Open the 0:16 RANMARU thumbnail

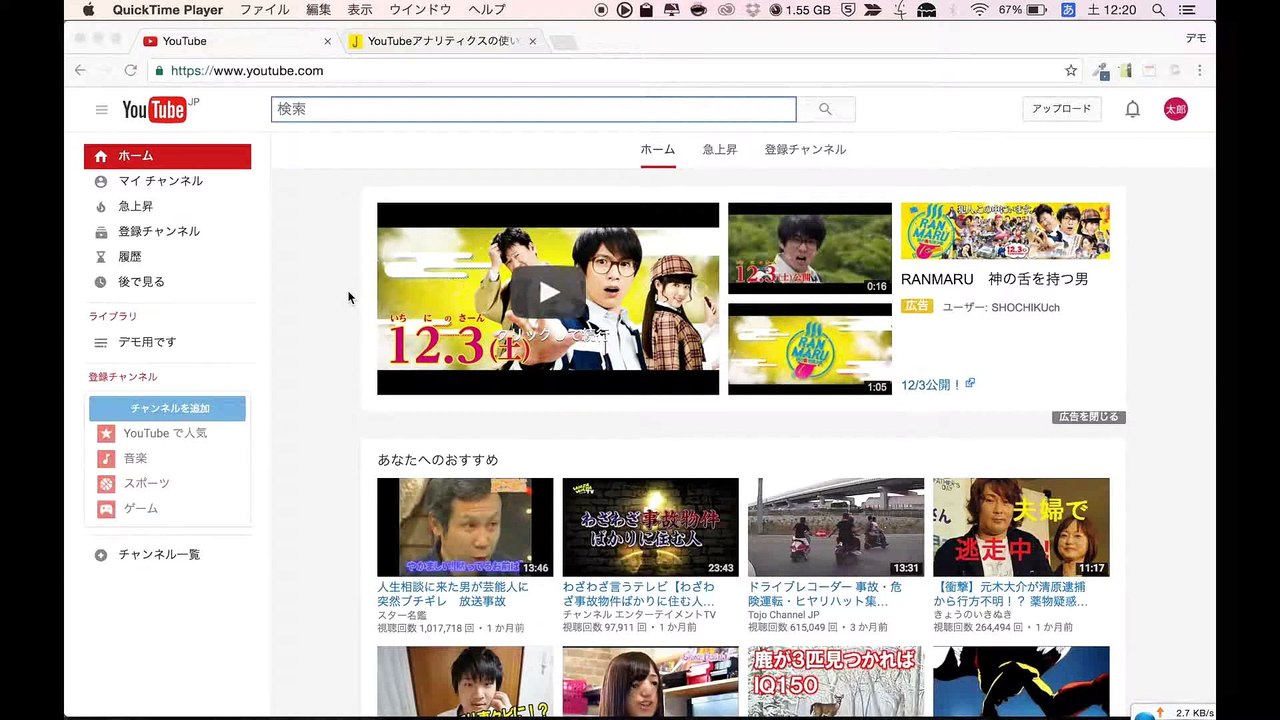click(810, 248)
